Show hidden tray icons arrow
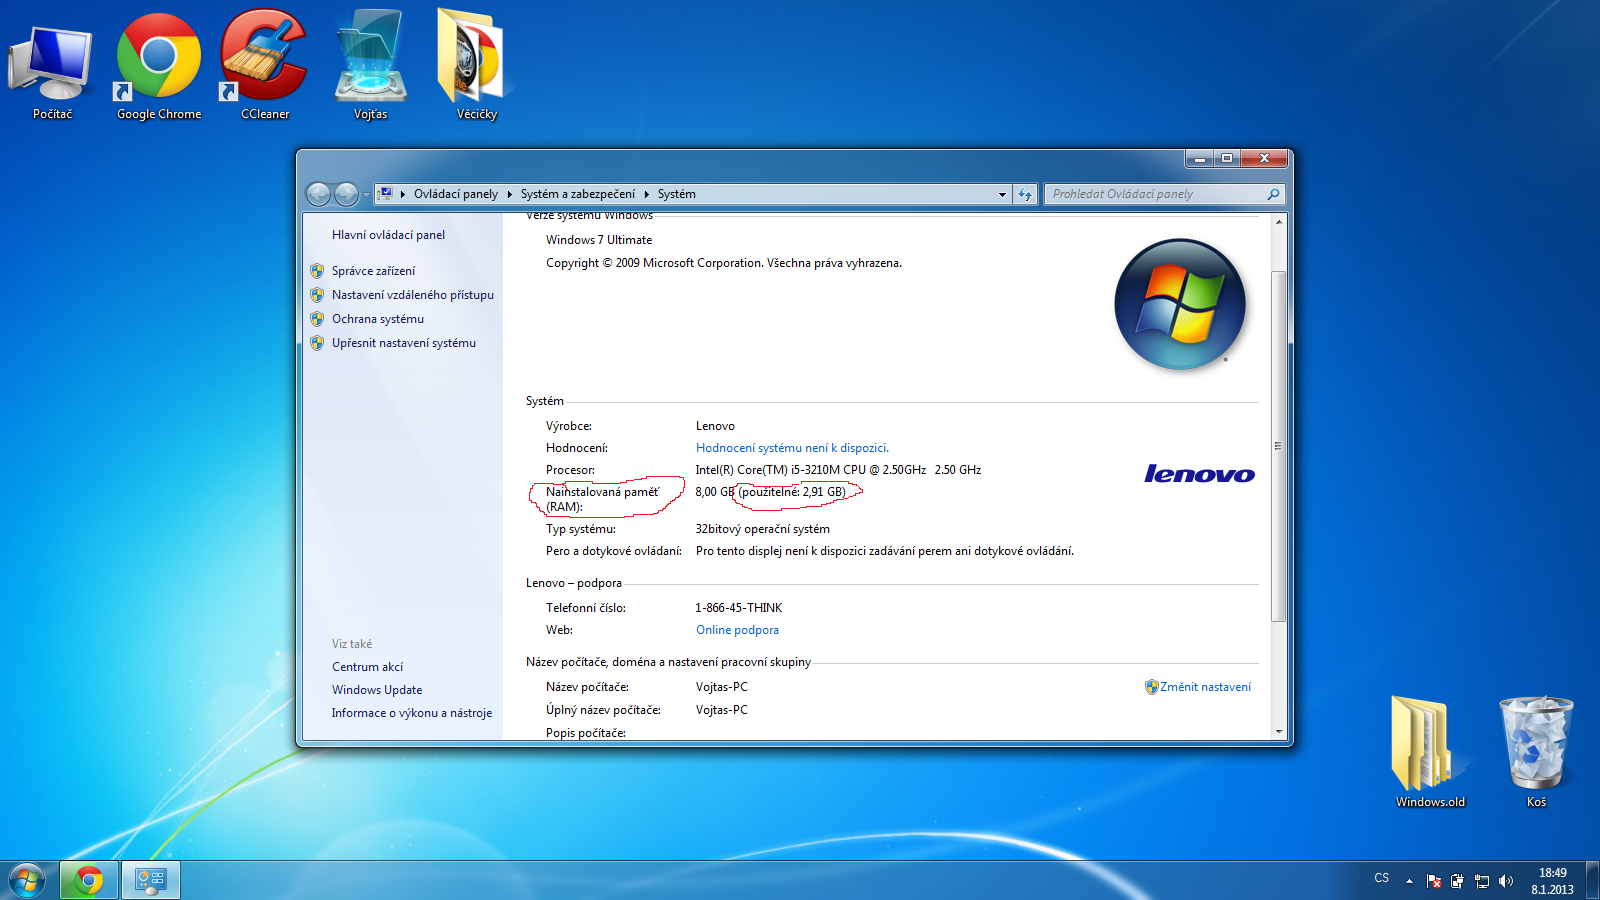The height and width of the screenshot is (900, 1600). (1409, 881)
